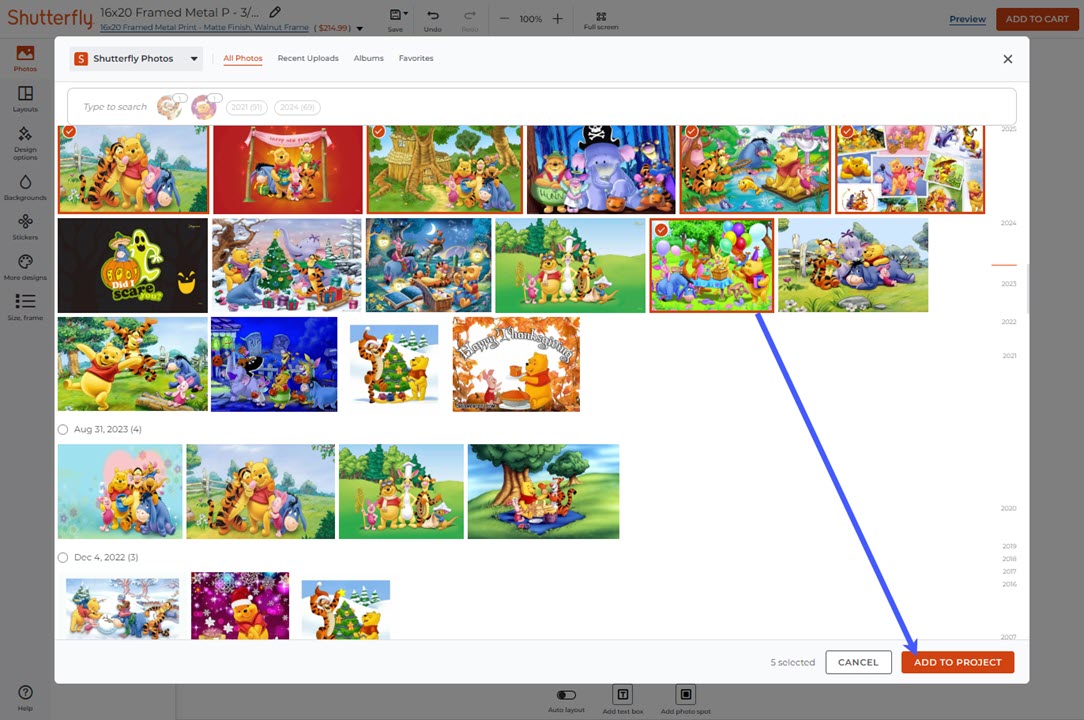Enter Full screen mode
The width and height of the screenshot is (1084, 720).
tap(601, 20)
